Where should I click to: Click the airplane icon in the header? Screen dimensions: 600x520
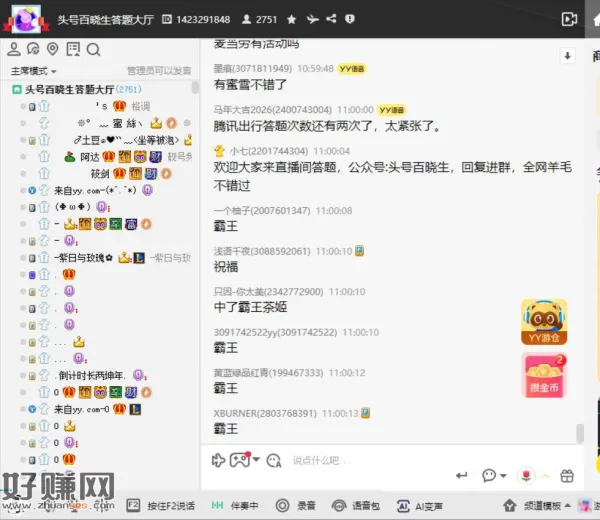[x=313, y=19]
